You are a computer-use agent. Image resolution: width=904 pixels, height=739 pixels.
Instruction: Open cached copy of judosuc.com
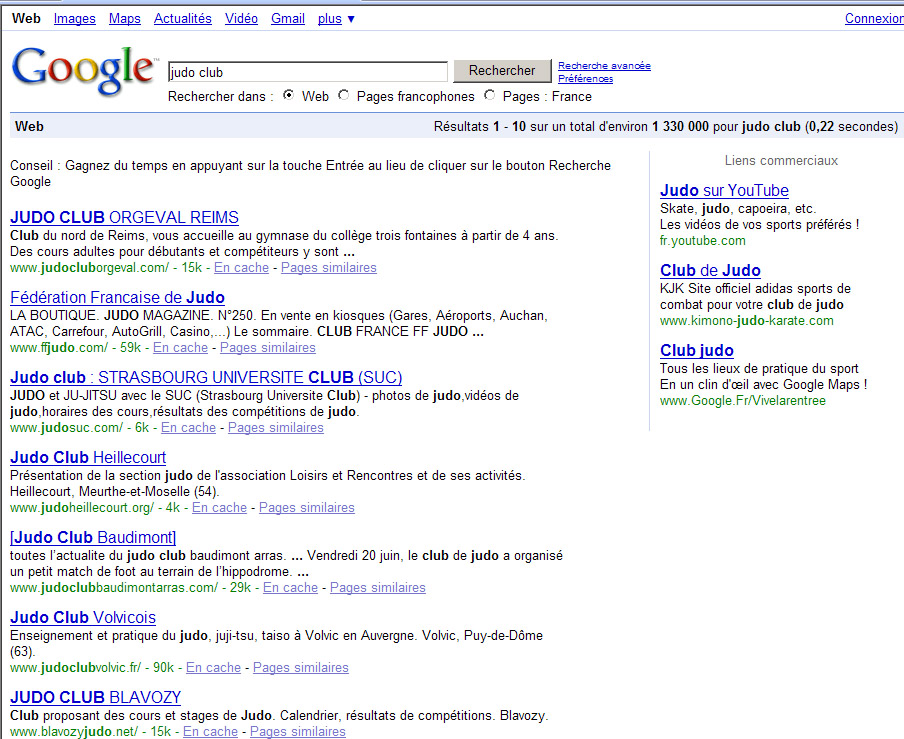click(189, 428)
